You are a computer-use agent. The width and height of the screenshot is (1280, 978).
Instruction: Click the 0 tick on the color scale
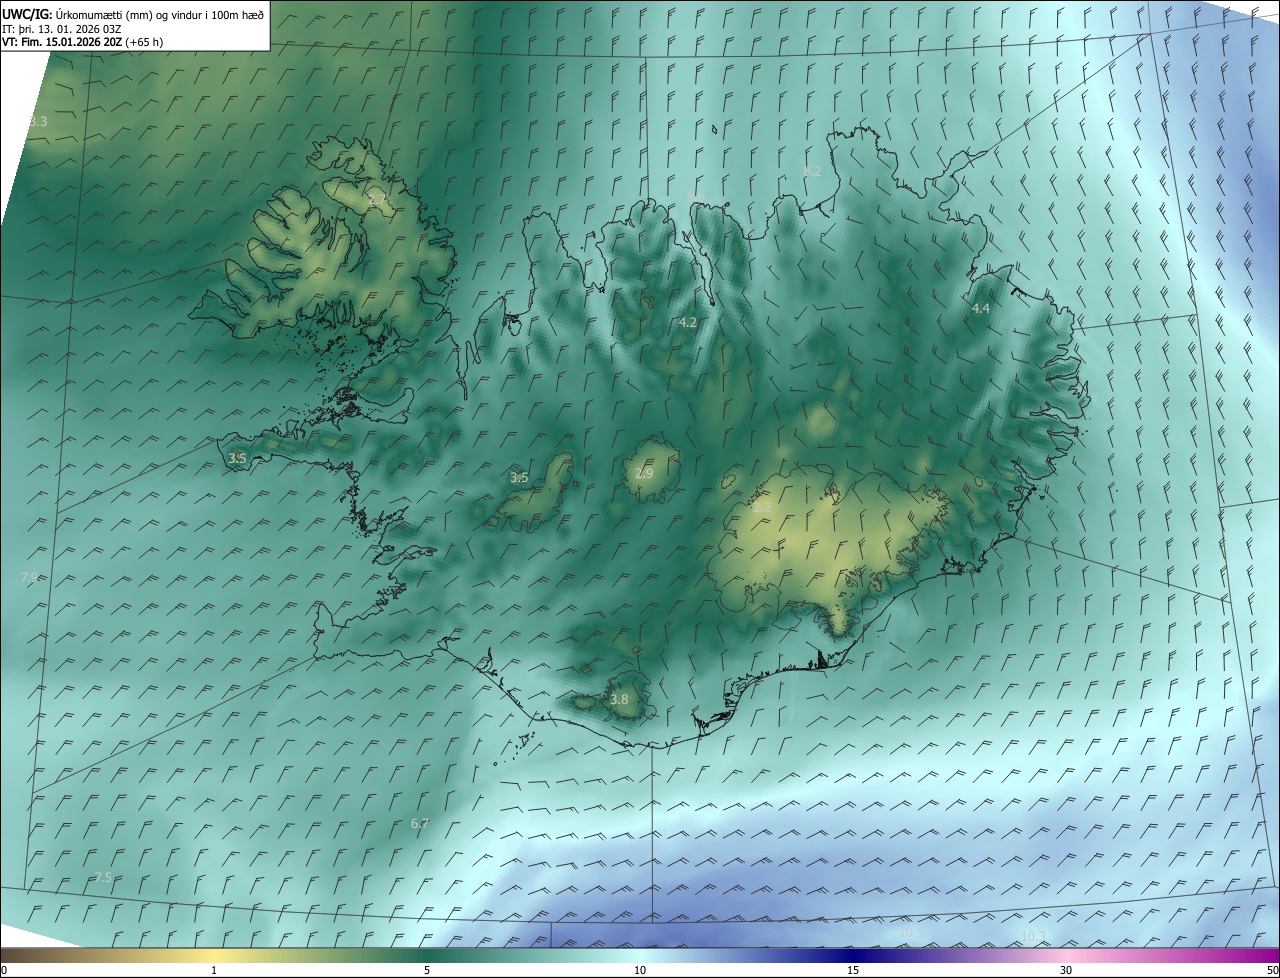[x=4, y=970]
